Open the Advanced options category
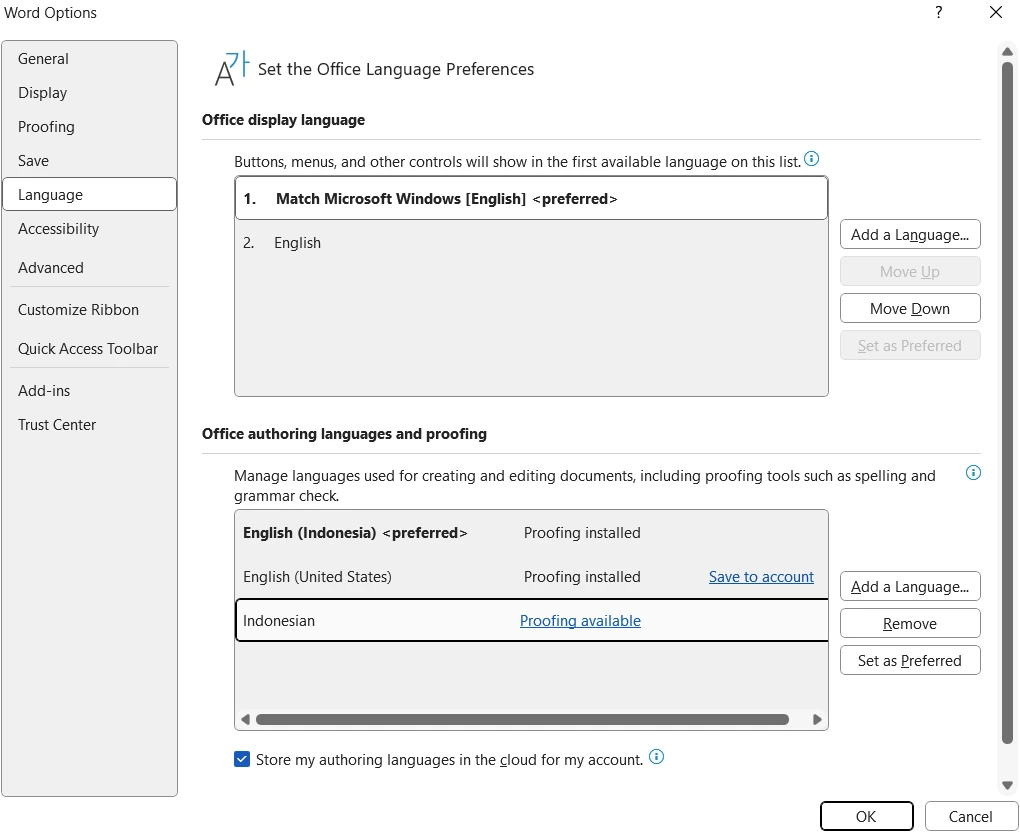The image size is (1020, 836). coord(89,267)
